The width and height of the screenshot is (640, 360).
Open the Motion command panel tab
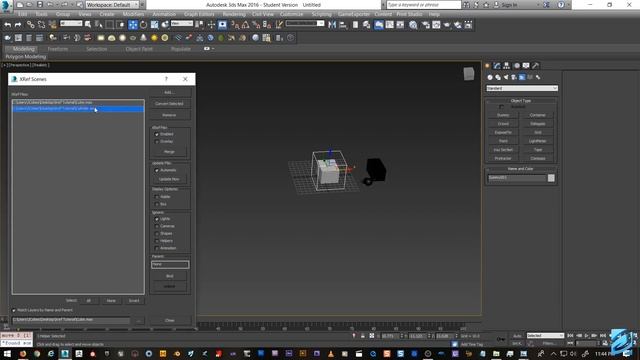[x=516, y=66]
